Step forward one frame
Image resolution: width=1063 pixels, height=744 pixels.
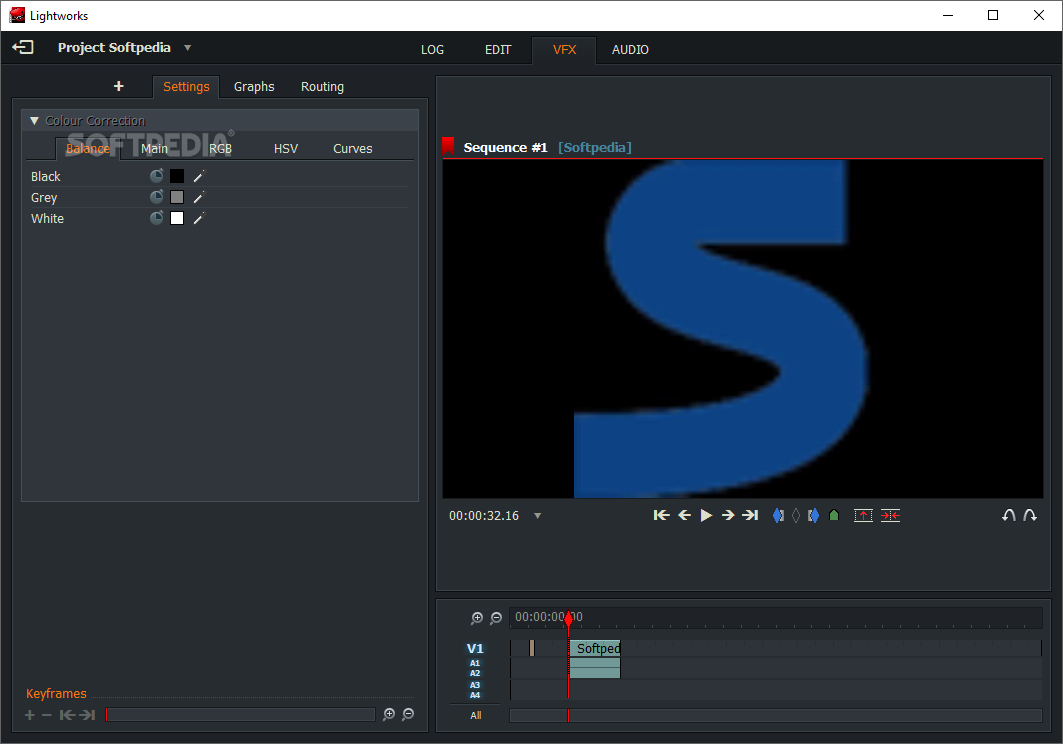(728, 515)
